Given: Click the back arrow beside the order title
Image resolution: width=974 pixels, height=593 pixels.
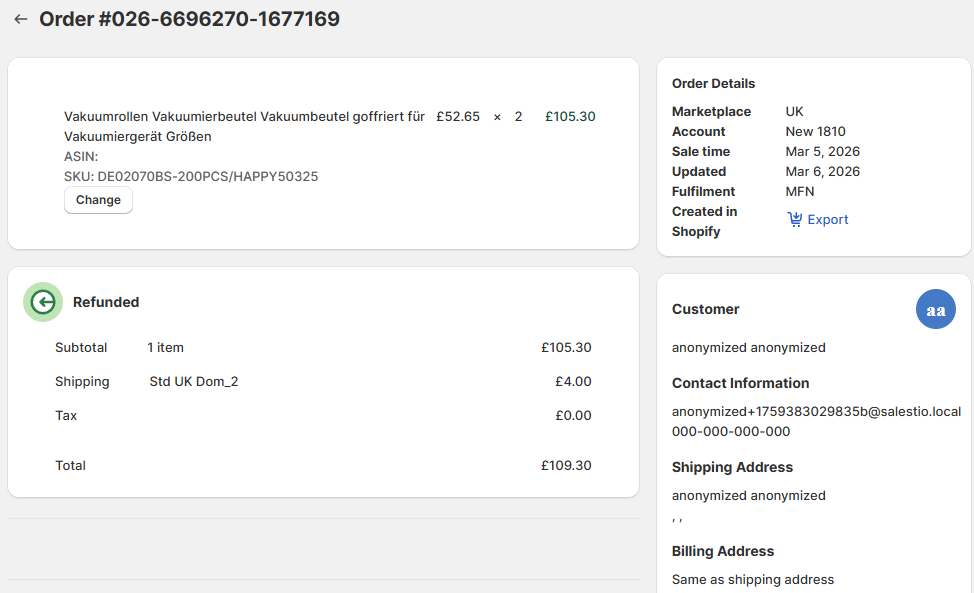Looking at the screenshot, I should [20, 19].
